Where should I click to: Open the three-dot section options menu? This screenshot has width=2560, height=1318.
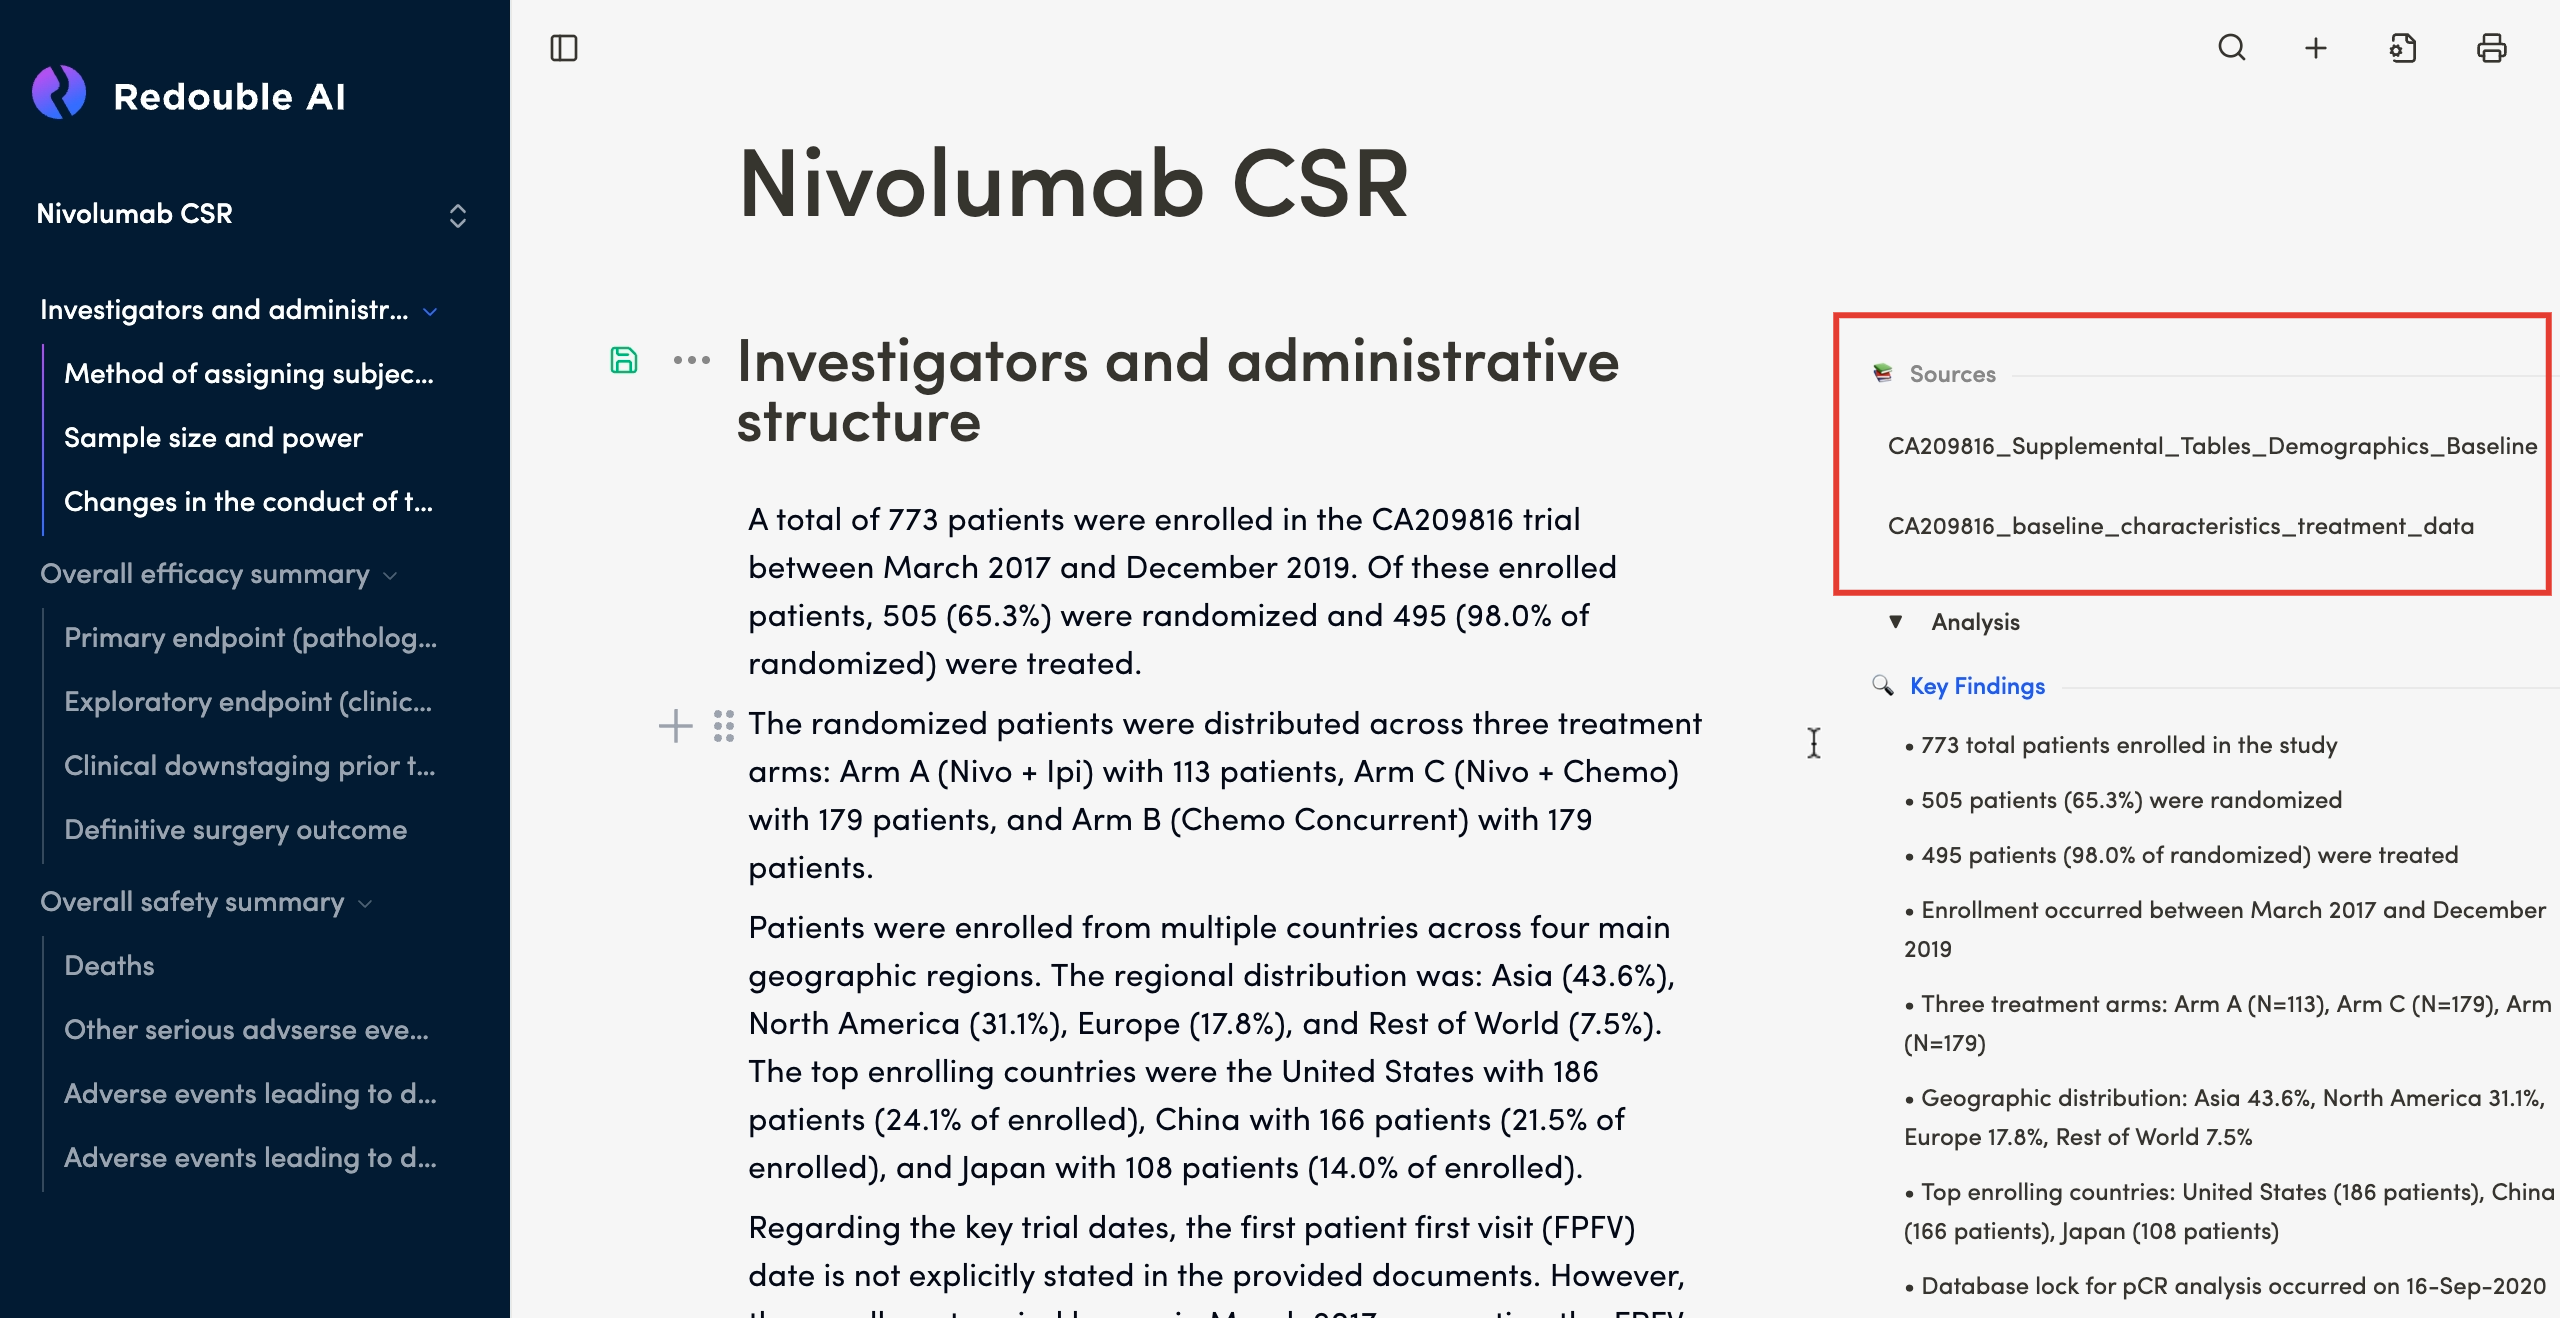click(691, 360)
